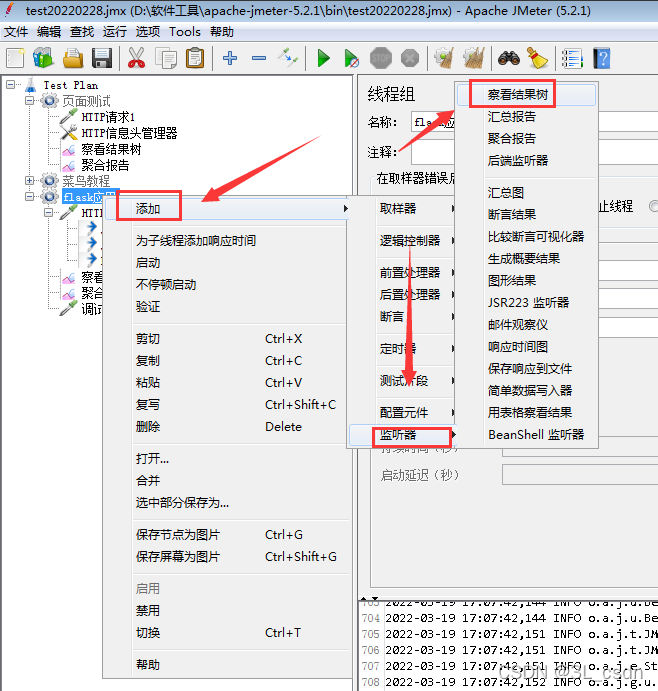Viewport: 658px width, 691px height.
Task: Open the Tools menu
Action: coord(185,32)
